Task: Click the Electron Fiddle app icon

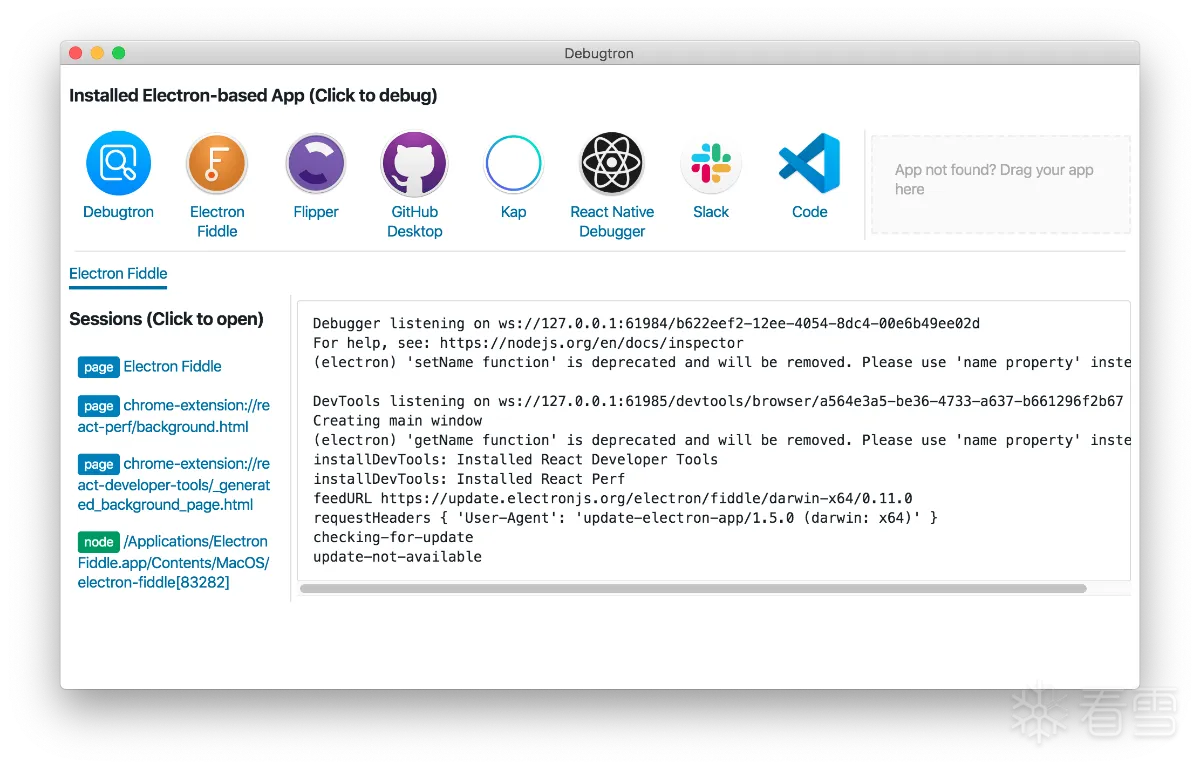Action: pyautogui.click(x=217, y=163)
